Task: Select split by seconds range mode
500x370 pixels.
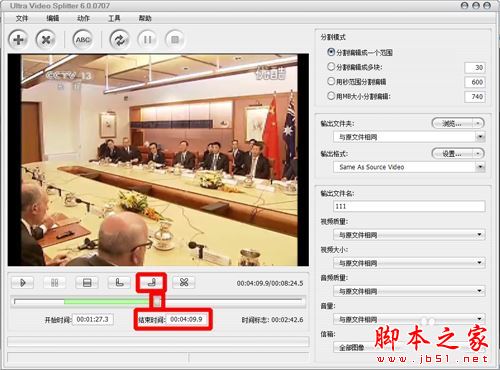Action: pos(331,81)
